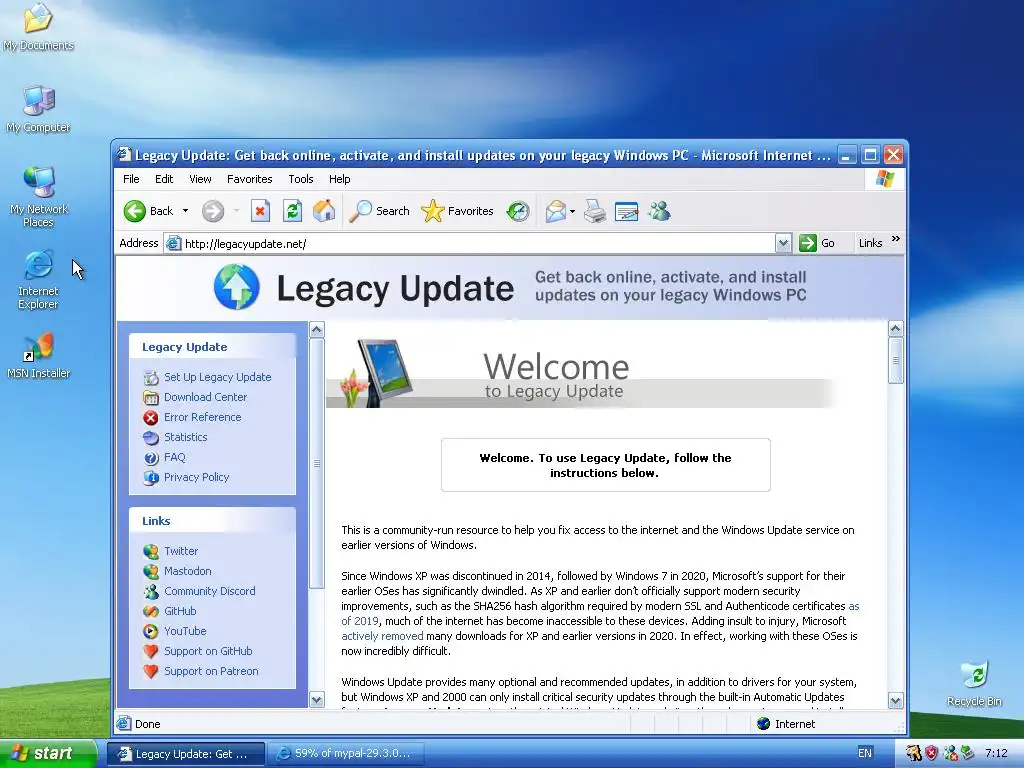Open History toolbar icon
Viewport: 1024px width, 768px height.
518,211
